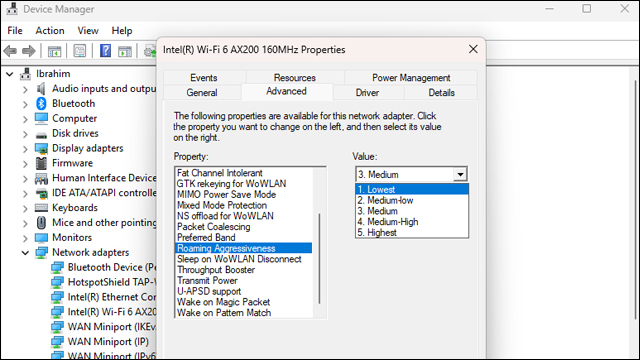Click the Bluetooth category icon
The image size is (640, 360).
[x=41, y=104]
